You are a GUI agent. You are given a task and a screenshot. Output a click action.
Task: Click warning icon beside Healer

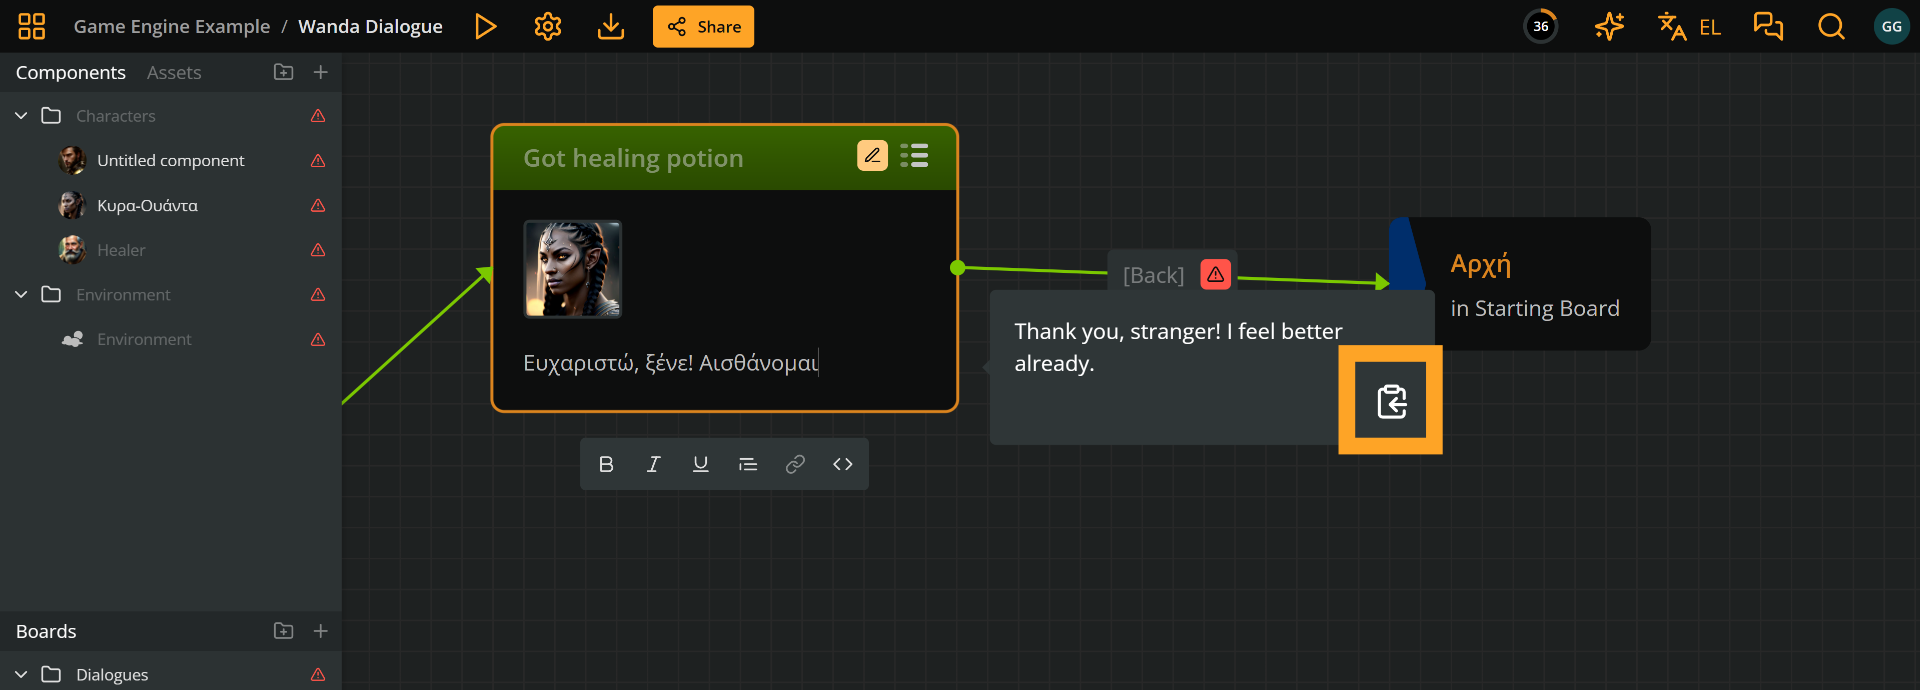point(318,250)
